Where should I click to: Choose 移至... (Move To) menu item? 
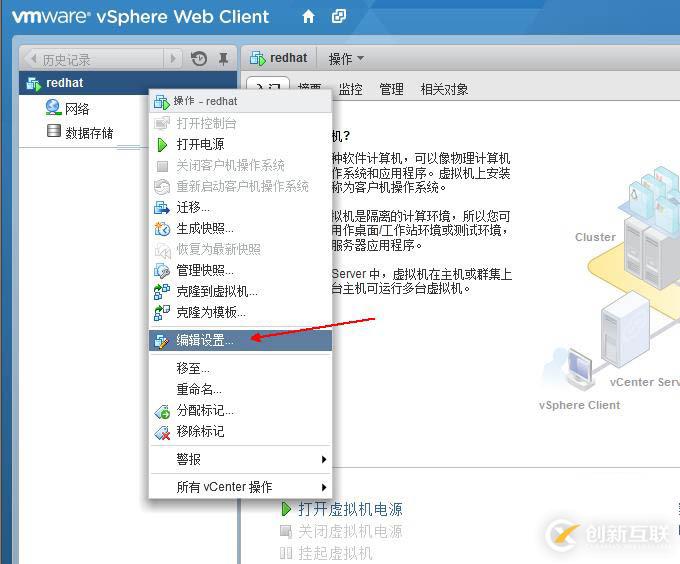click(x=241, y=368)
